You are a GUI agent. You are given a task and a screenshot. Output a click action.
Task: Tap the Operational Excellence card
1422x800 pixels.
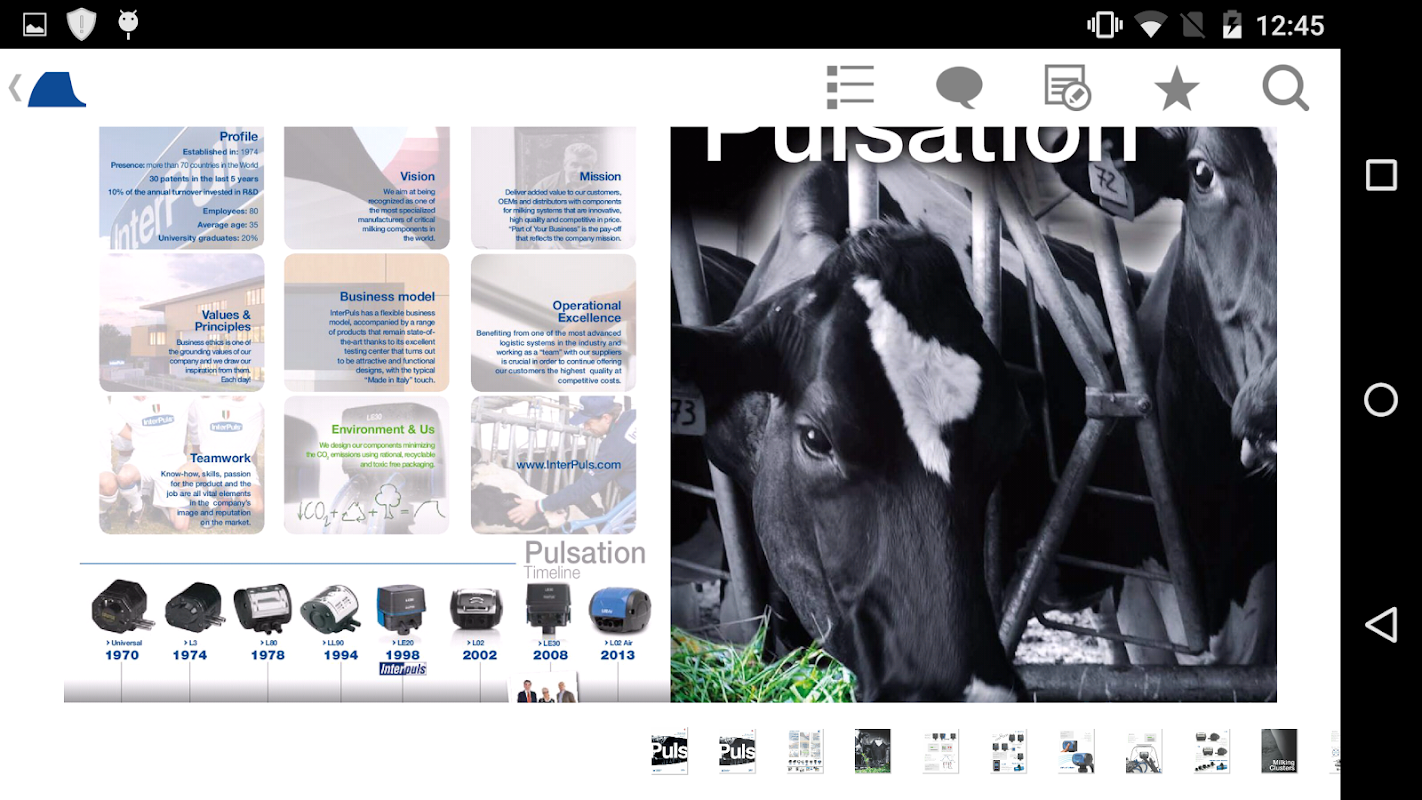pos(553,322)
